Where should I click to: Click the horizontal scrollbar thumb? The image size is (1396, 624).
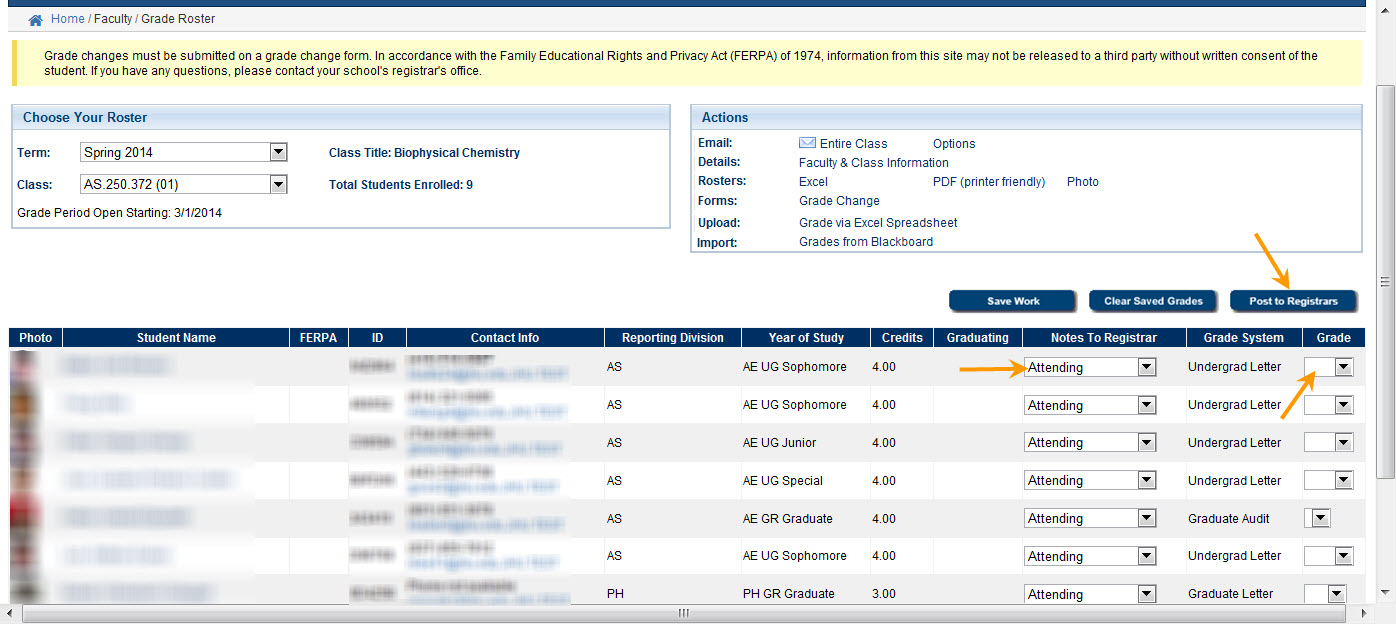[684, 613]
